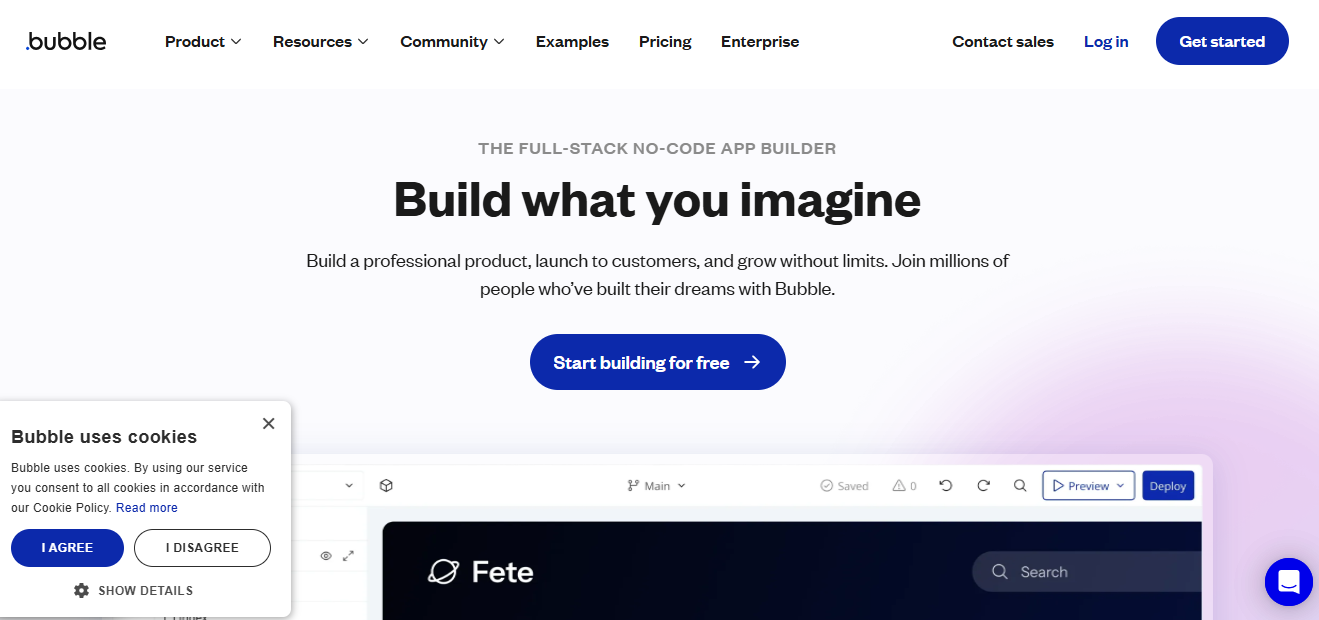Click the redo arrow icon in editor

pos(983,486)
